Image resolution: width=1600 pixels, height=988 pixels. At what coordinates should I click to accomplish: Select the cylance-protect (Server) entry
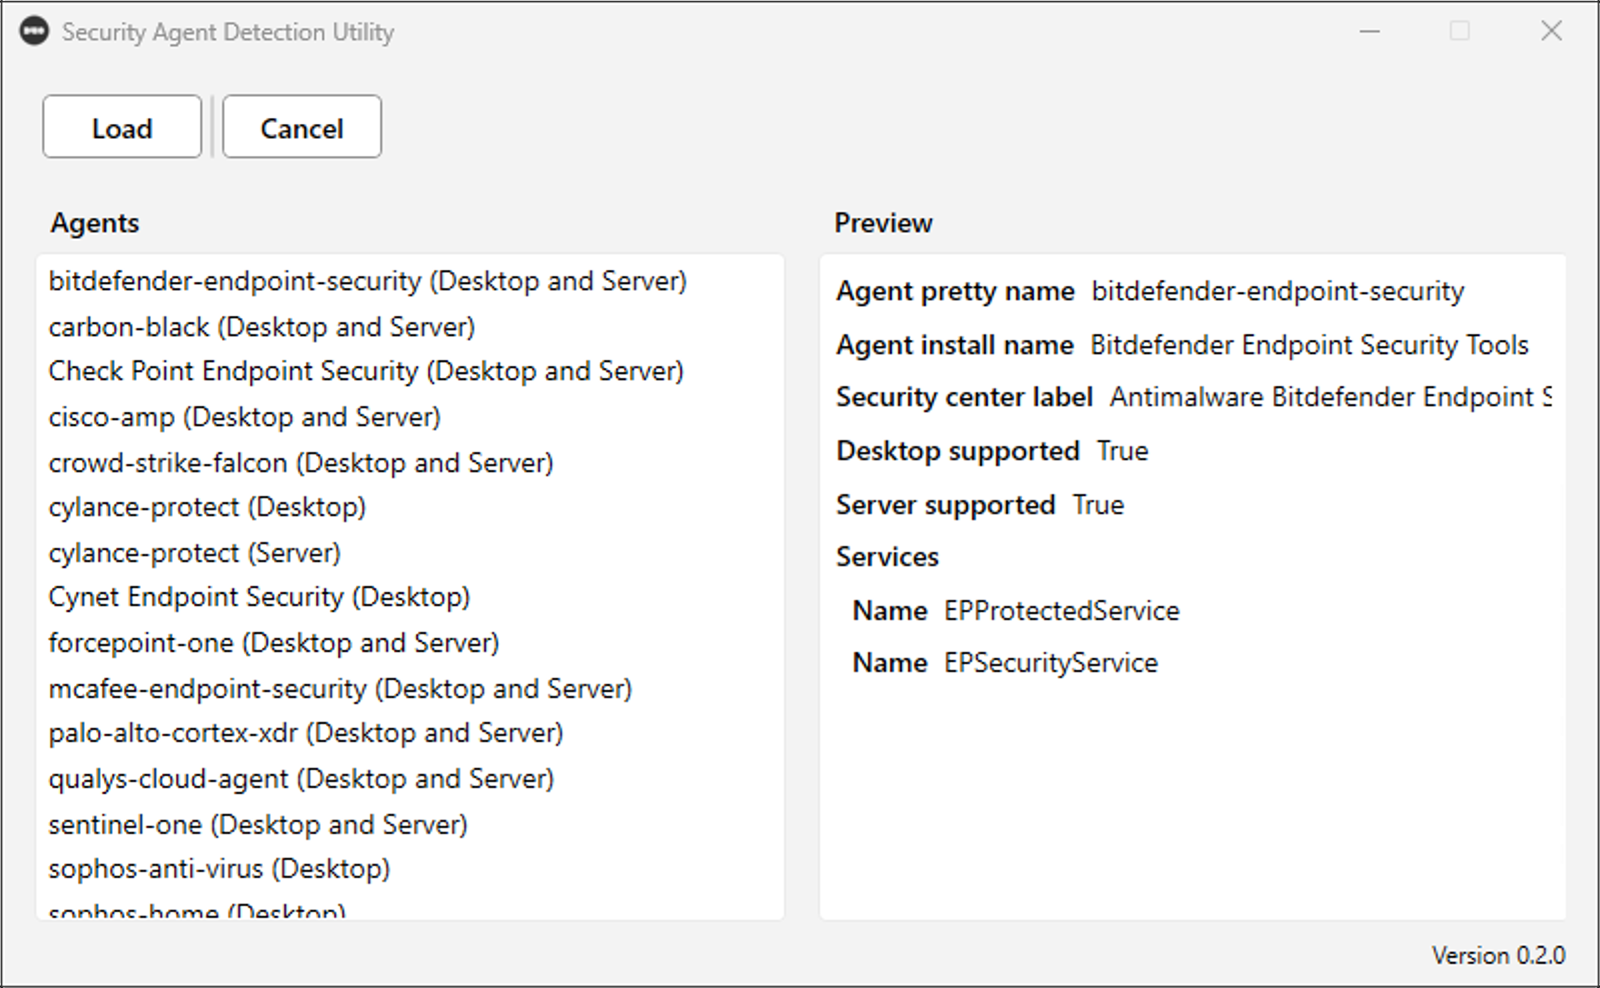point(195,553)
